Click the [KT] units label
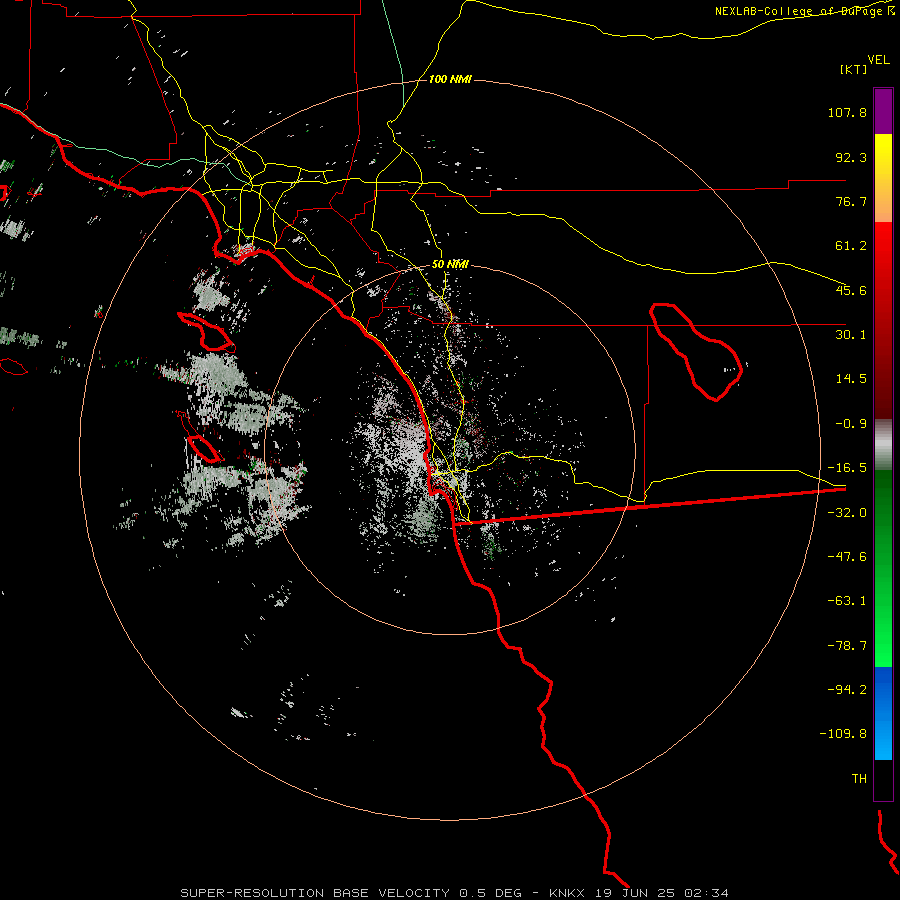The height and width of the screenshot is (900, 900). click(x=854, y=69)
